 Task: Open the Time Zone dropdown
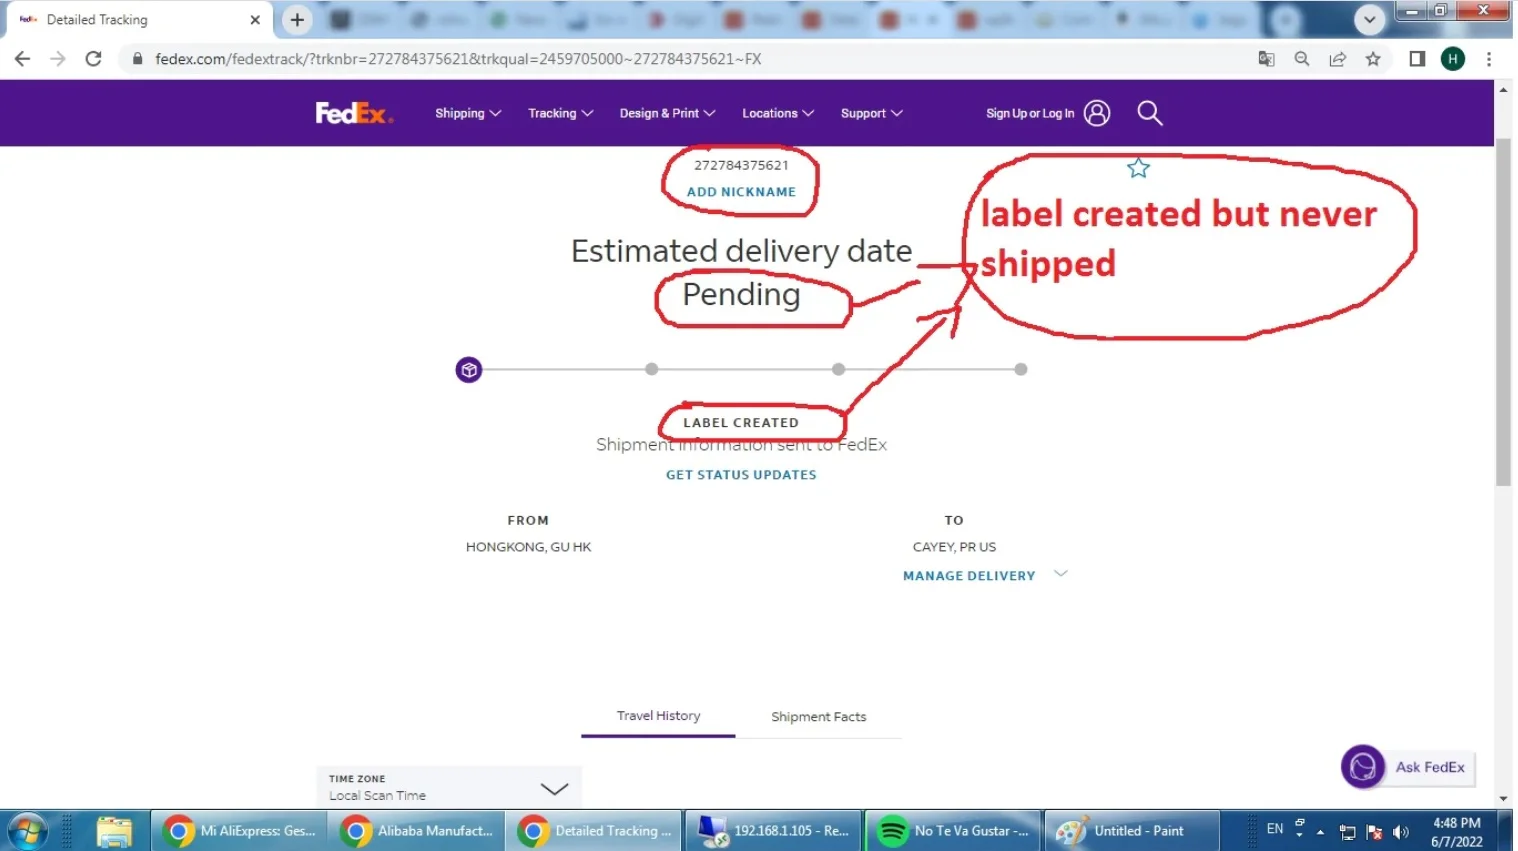click(449, 787)
